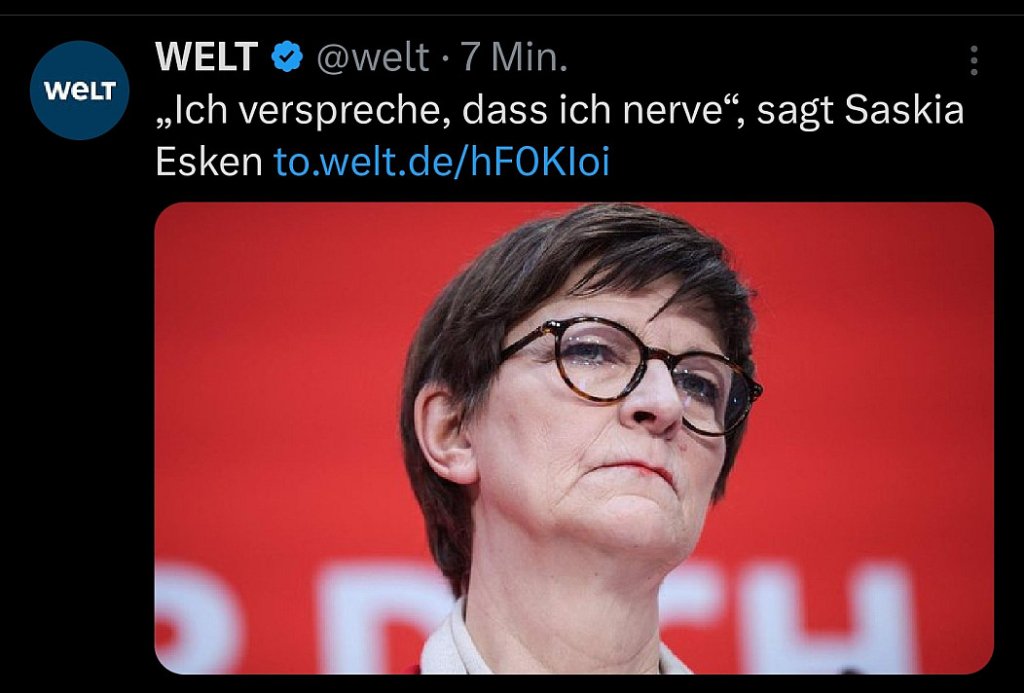Open the tweet via 7 Min. timestamp
The image size is (1024, 693).
[515, 57]
